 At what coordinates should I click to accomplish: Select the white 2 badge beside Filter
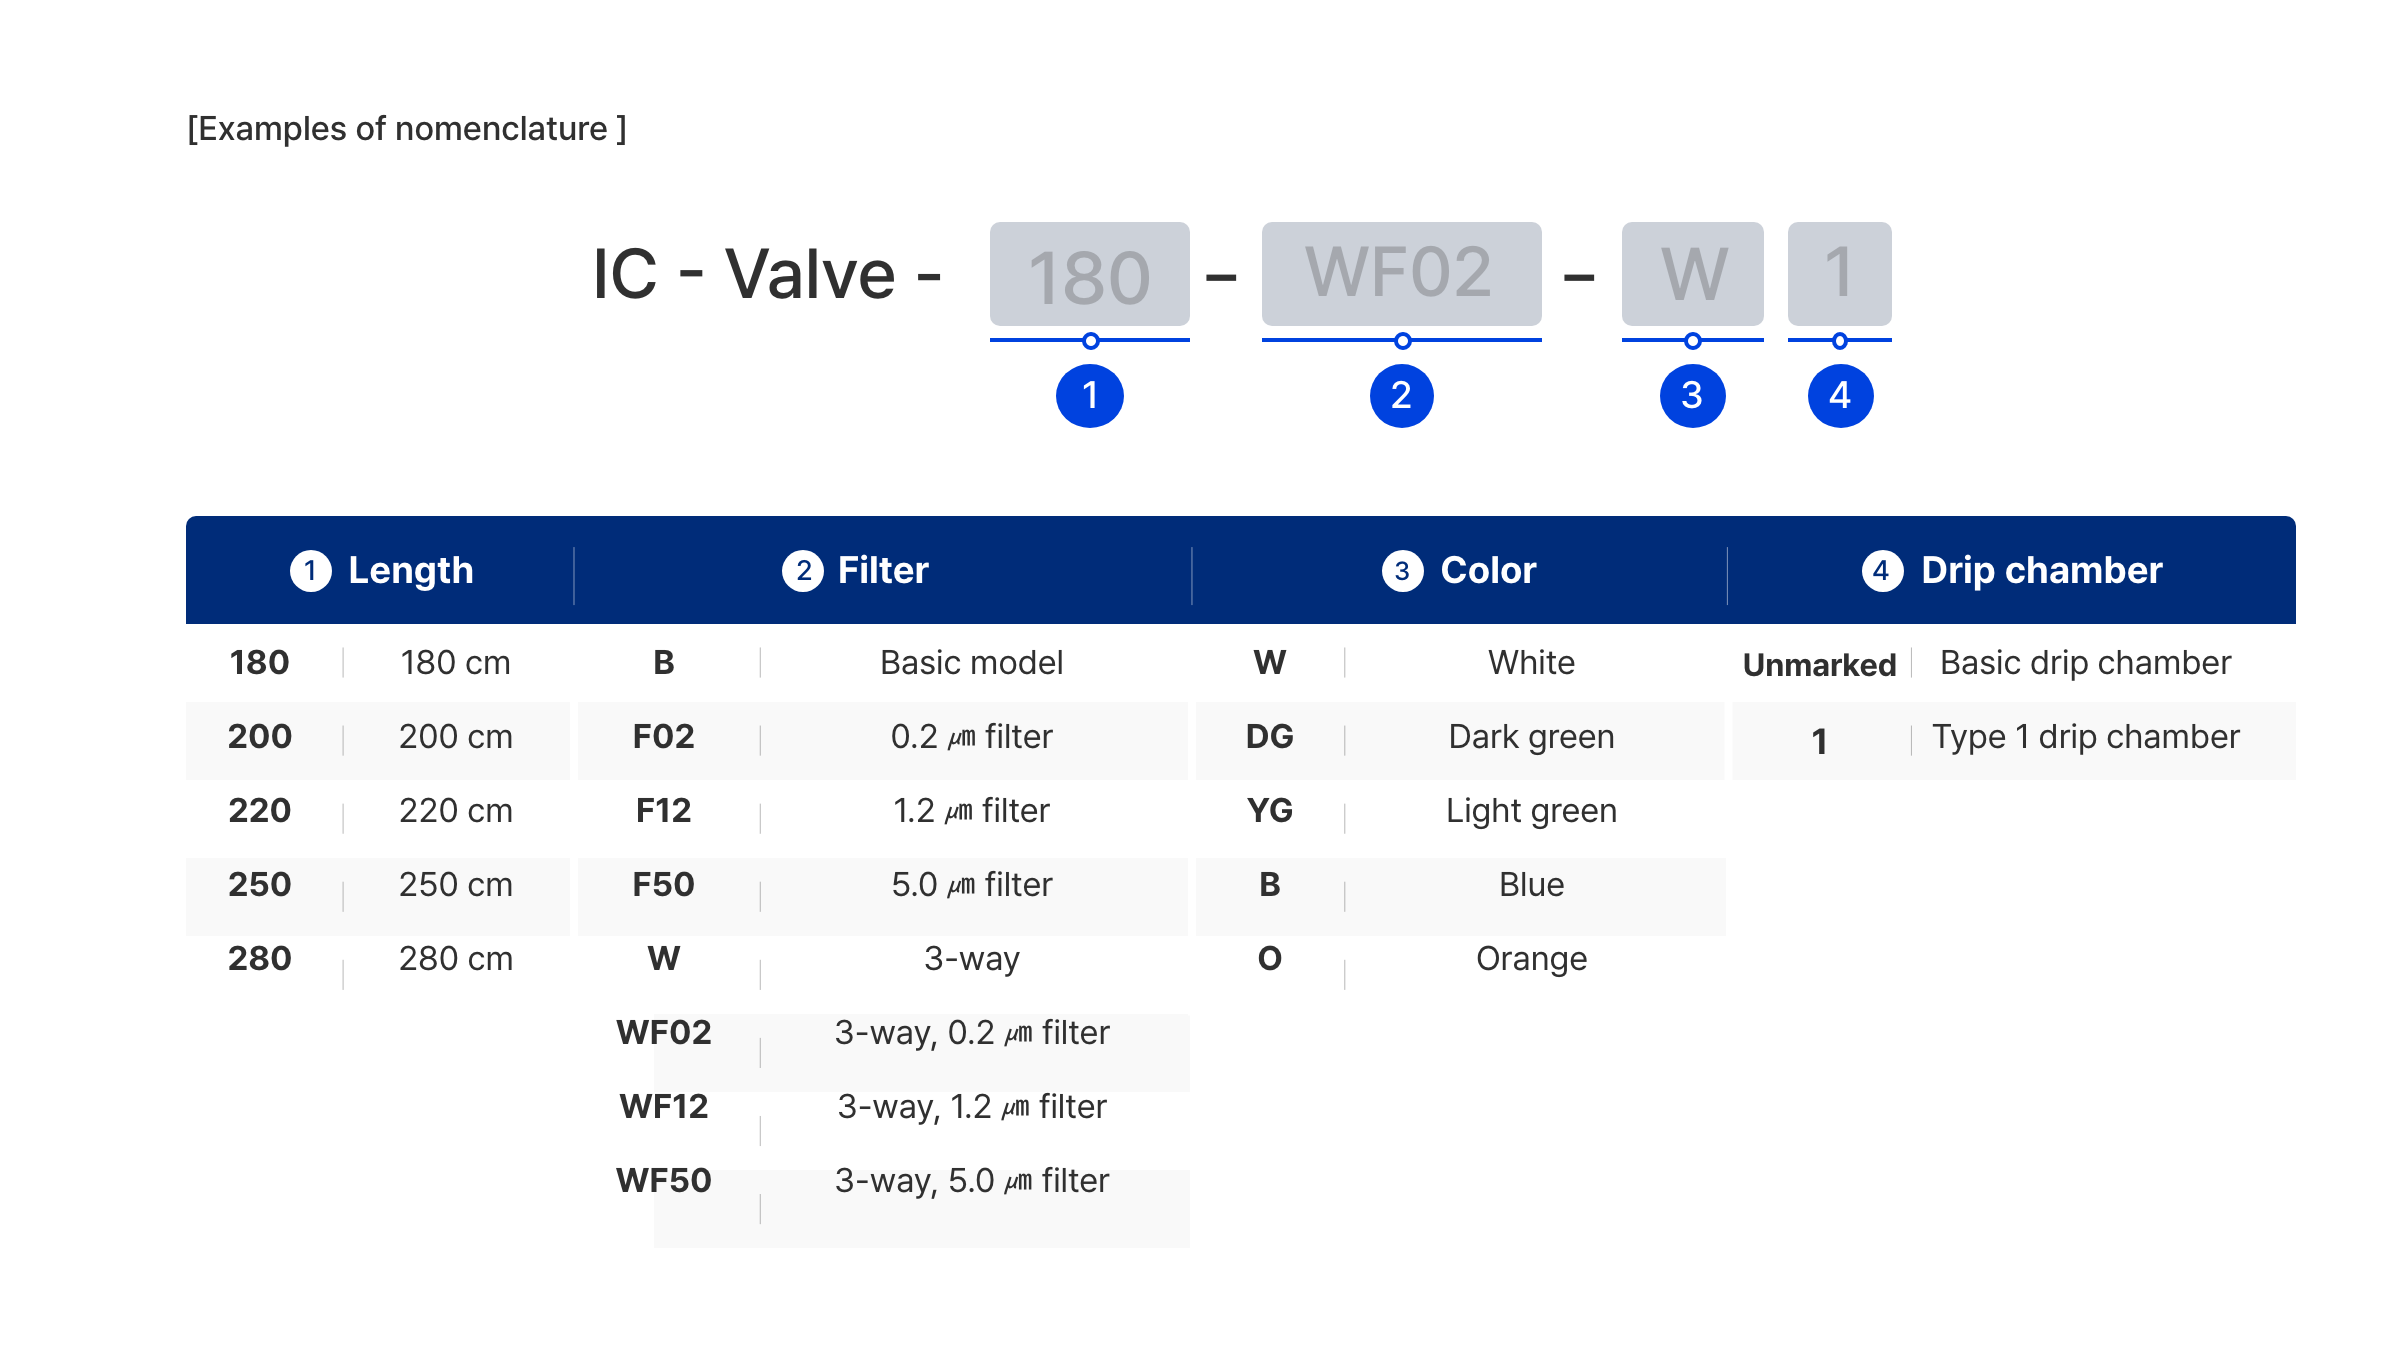802,570
